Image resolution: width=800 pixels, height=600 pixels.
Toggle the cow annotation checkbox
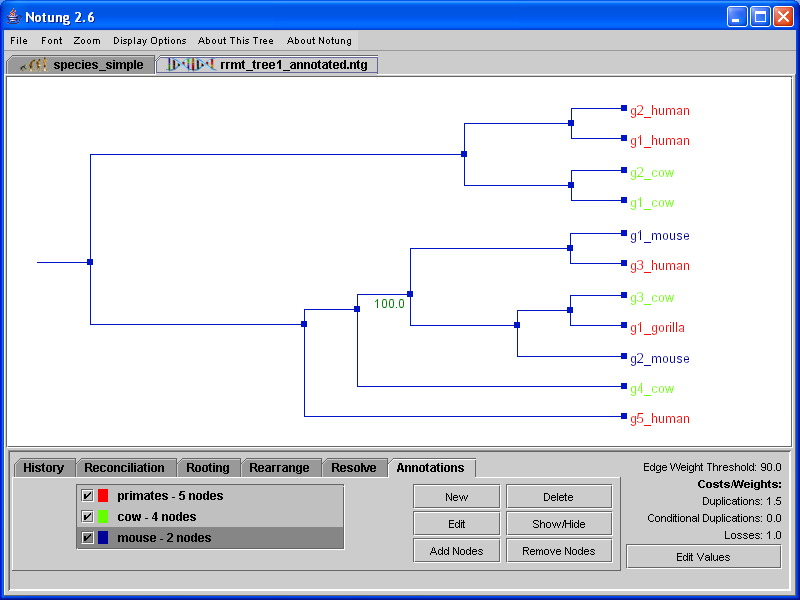point(87,517)
